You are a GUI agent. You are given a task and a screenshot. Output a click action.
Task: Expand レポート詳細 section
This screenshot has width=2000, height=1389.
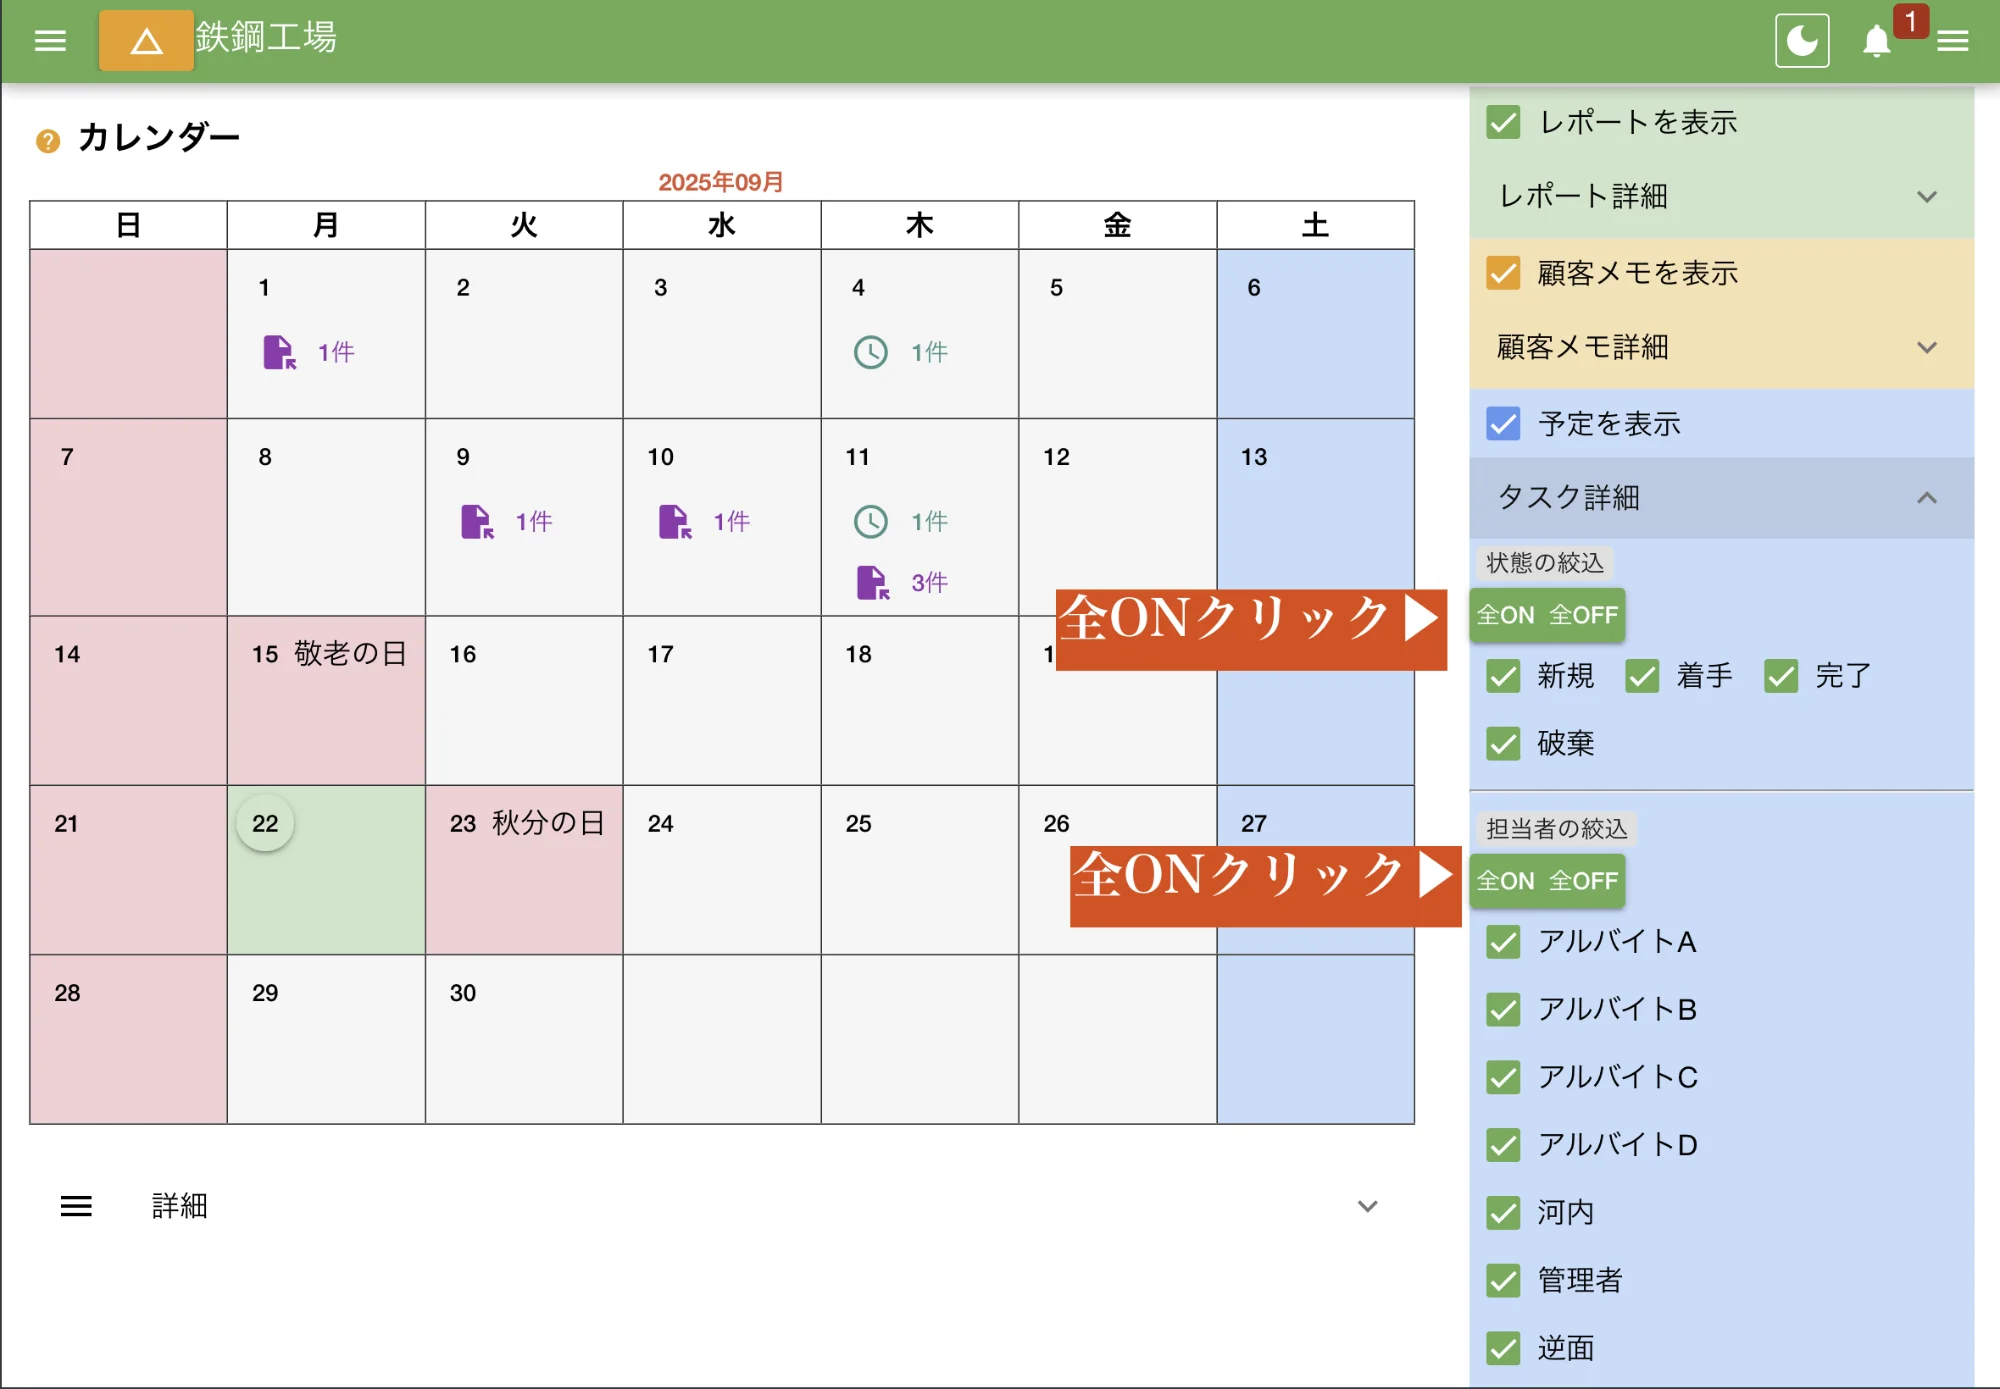(1926, 197)
